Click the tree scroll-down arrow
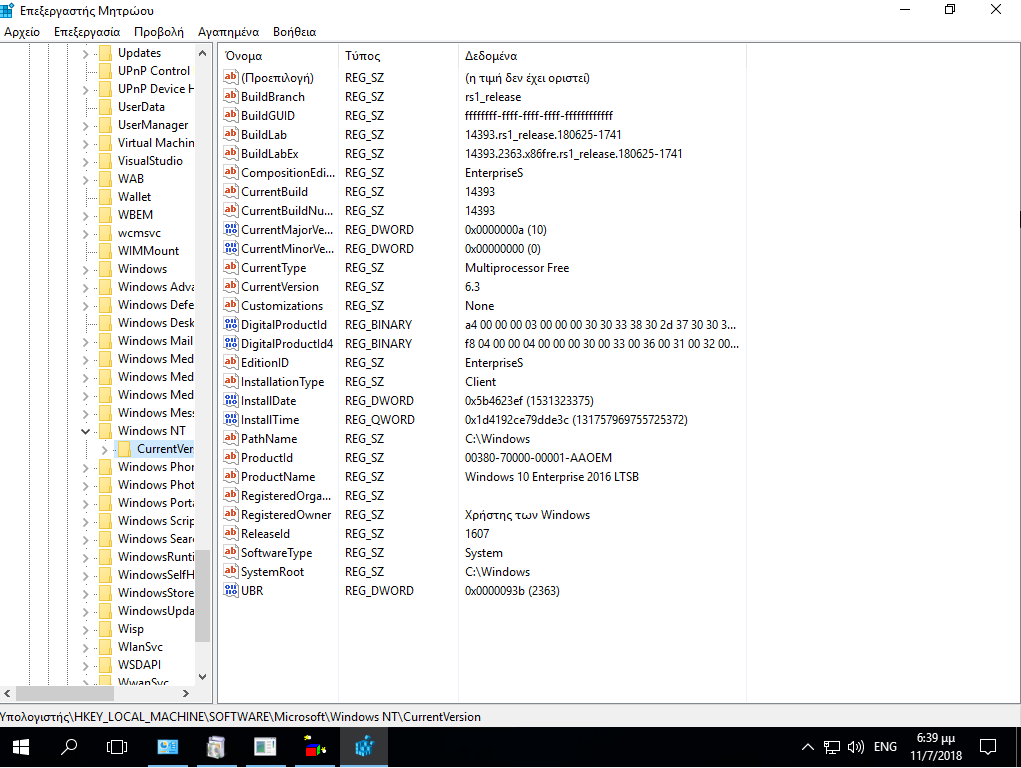 (203, 677)
